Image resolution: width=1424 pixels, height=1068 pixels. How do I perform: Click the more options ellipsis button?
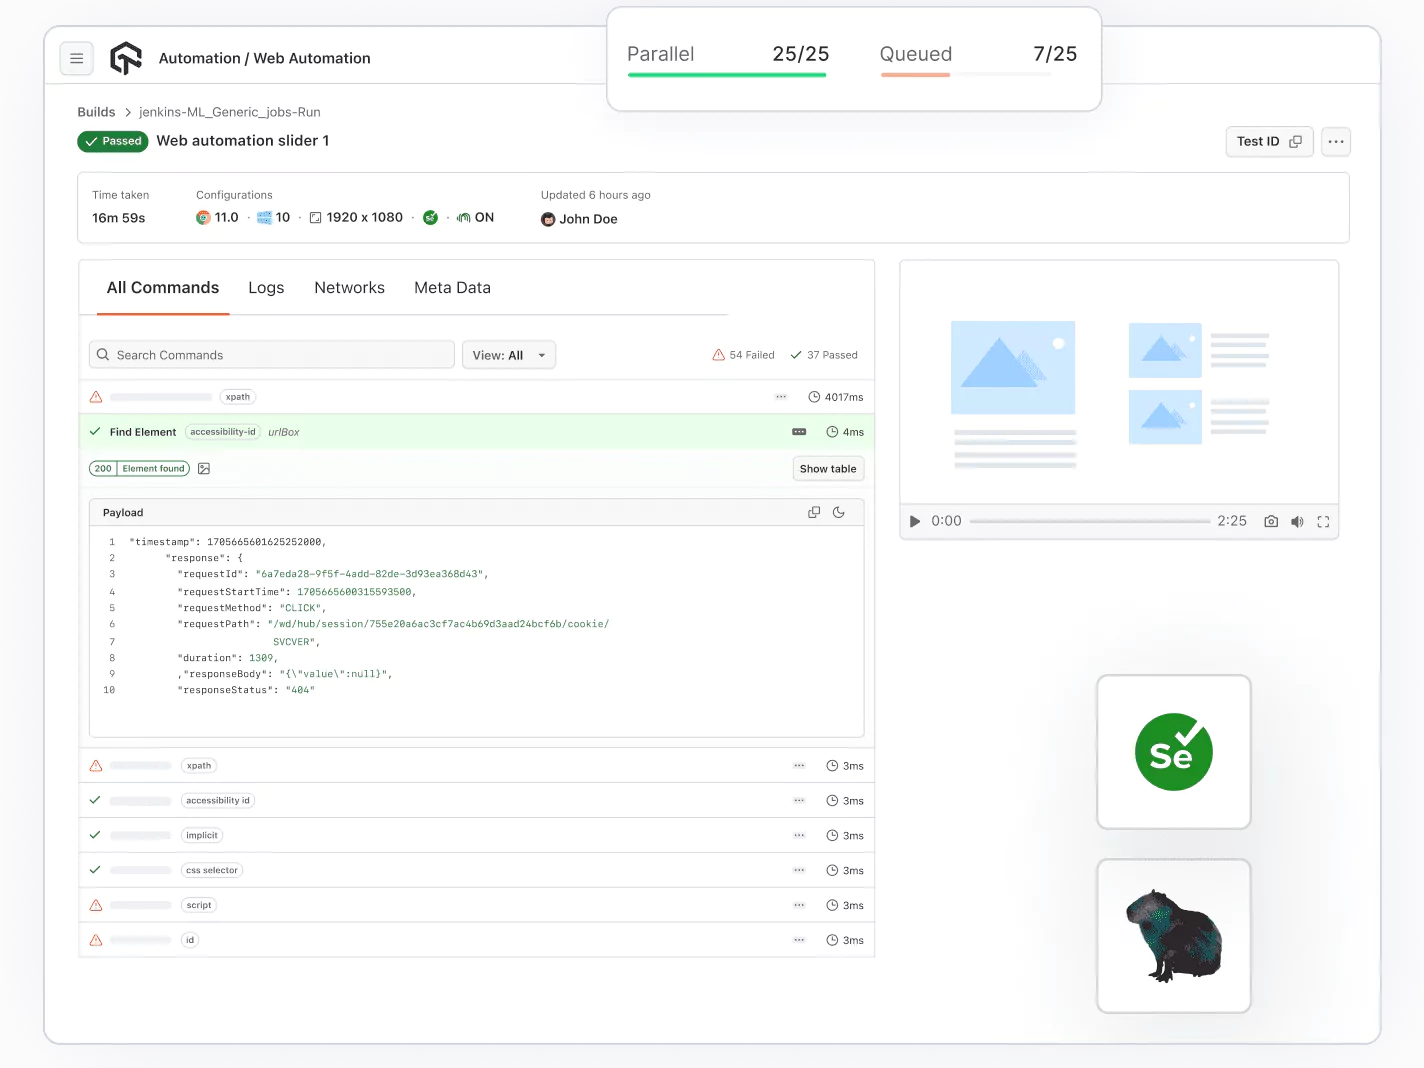(x=1335, y=142)
